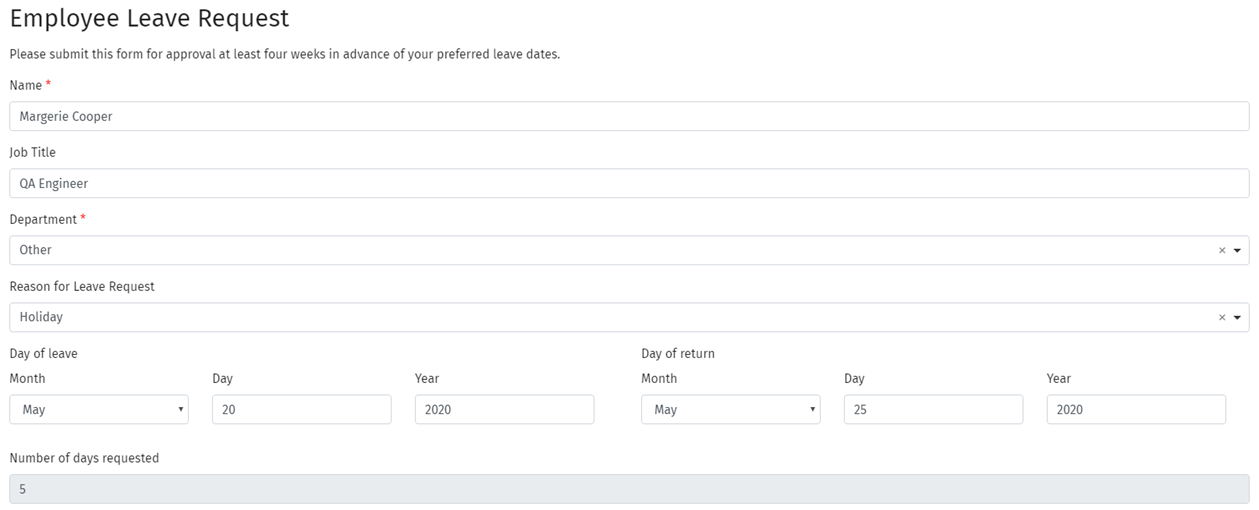Click the Day of leave Day field showing 20
Screen dimensions: 1259x510
tap(301, 409)
